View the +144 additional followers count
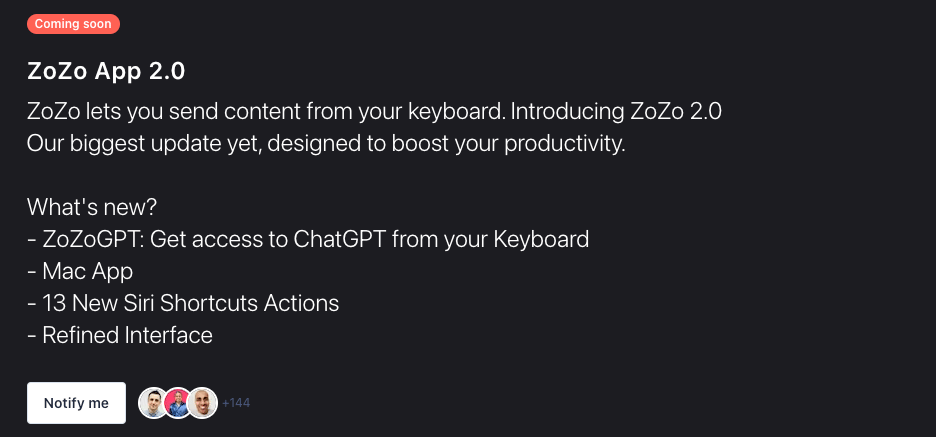 click(x=236, y=403)
